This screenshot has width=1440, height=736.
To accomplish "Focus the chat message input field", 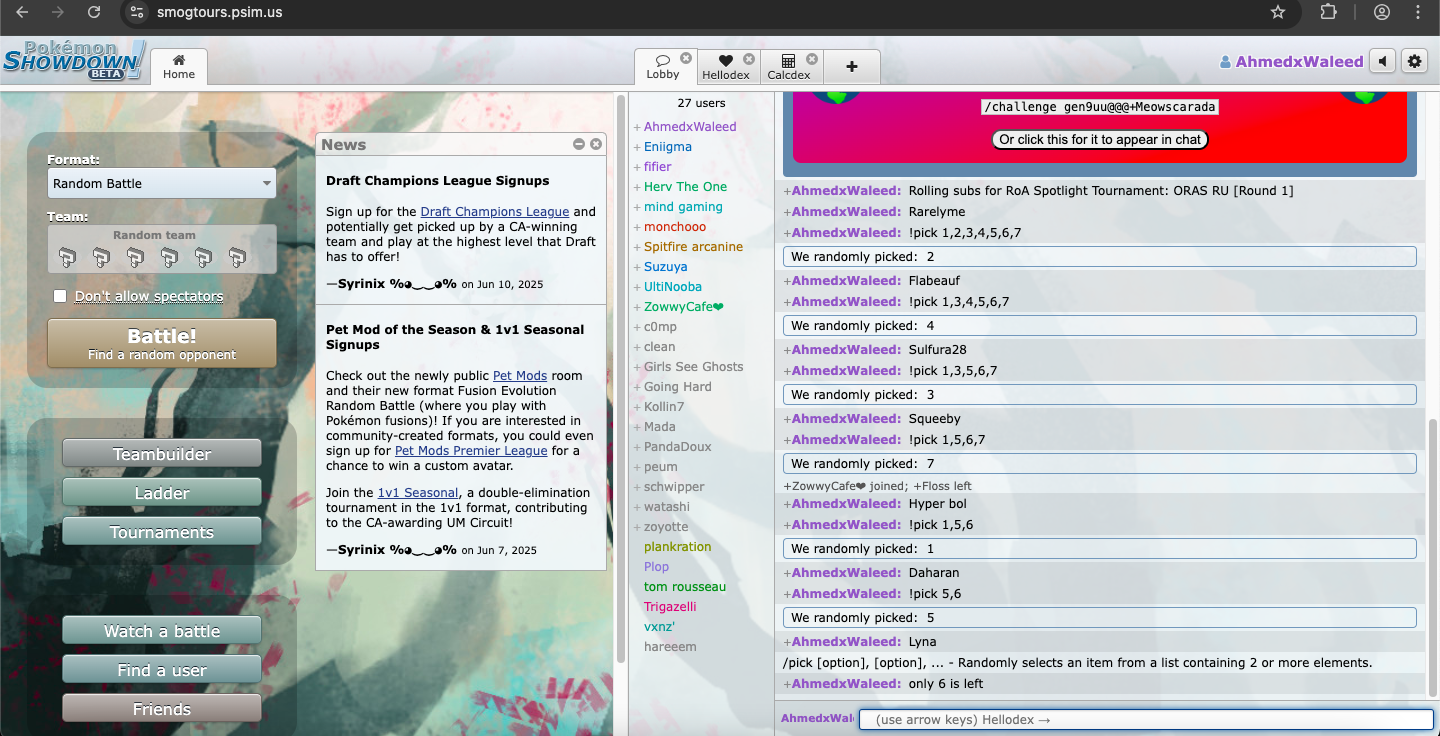I will point(1146,720).
